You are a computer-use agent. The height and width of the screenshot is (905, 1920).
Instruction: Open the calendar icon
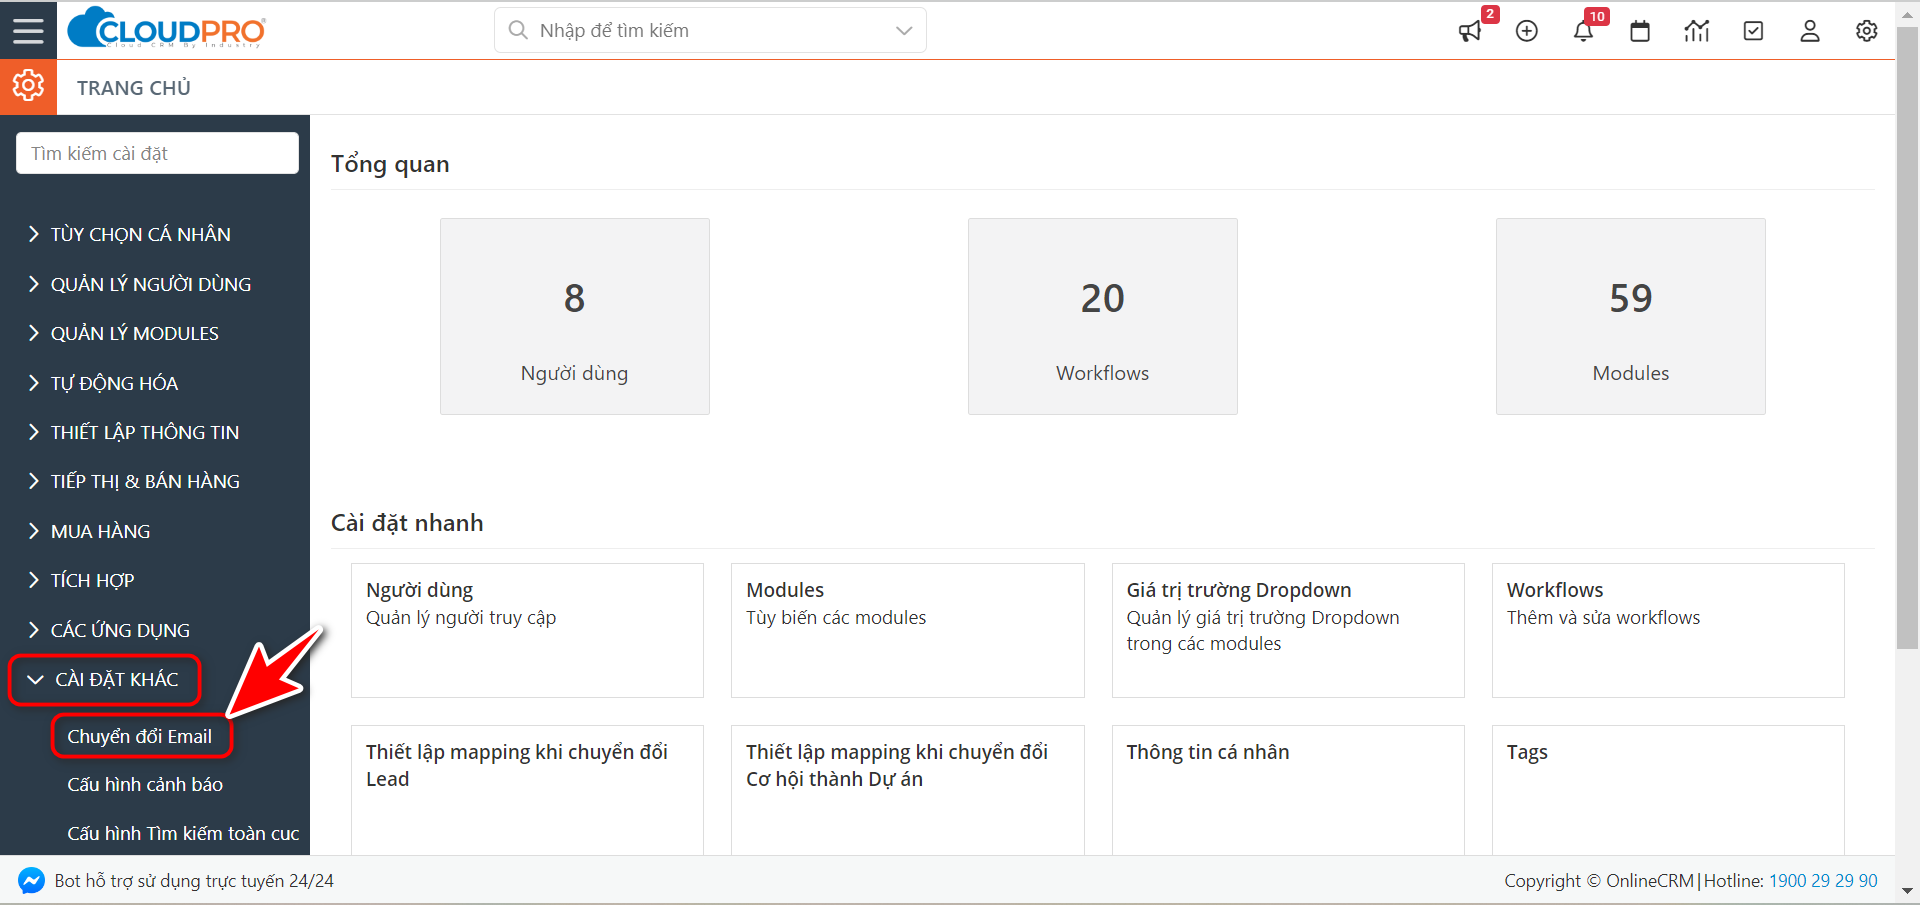[1640, 31]
